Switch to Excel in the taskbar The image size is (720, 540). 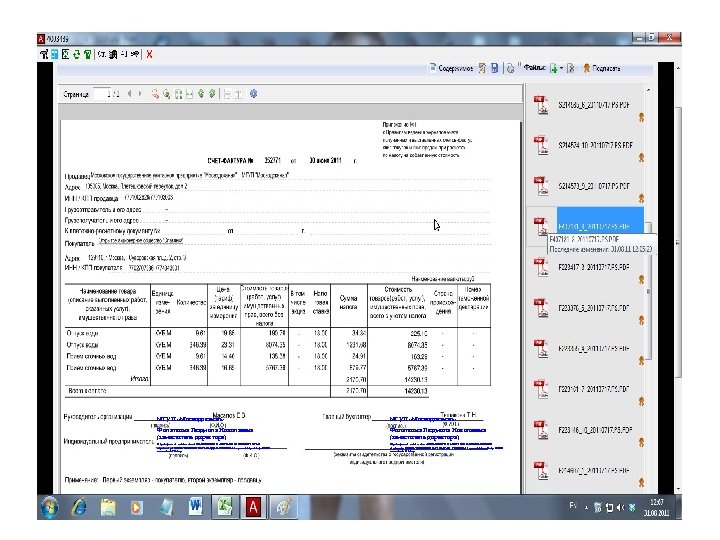click(x=225, y=507)
